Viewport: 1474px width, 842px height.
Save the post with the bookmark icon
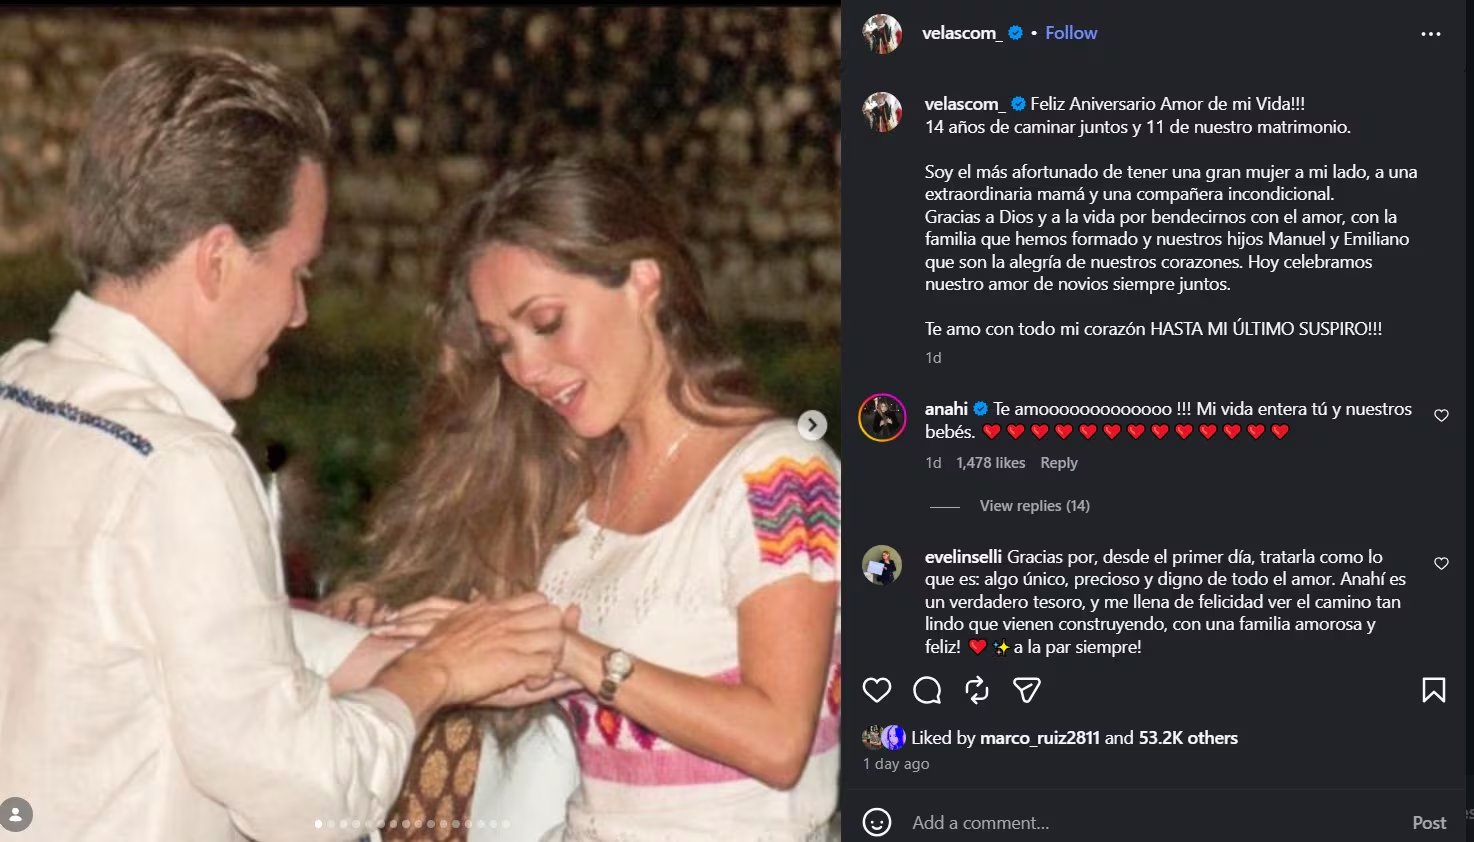pyautogui.click(x=1435, y=690)
